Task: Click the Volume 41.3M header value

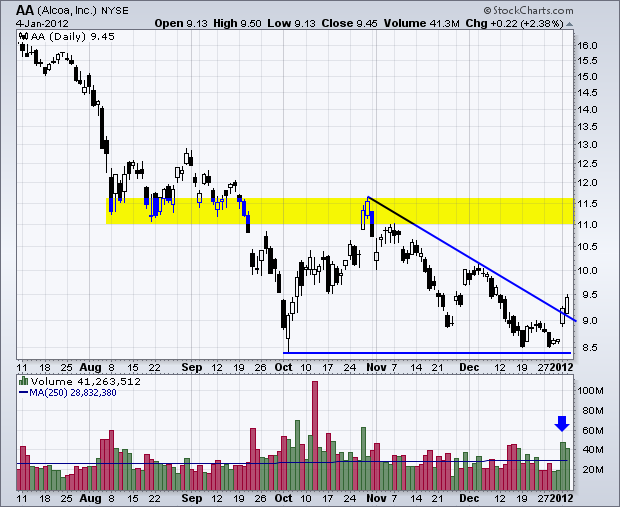Action: point(422,23)
